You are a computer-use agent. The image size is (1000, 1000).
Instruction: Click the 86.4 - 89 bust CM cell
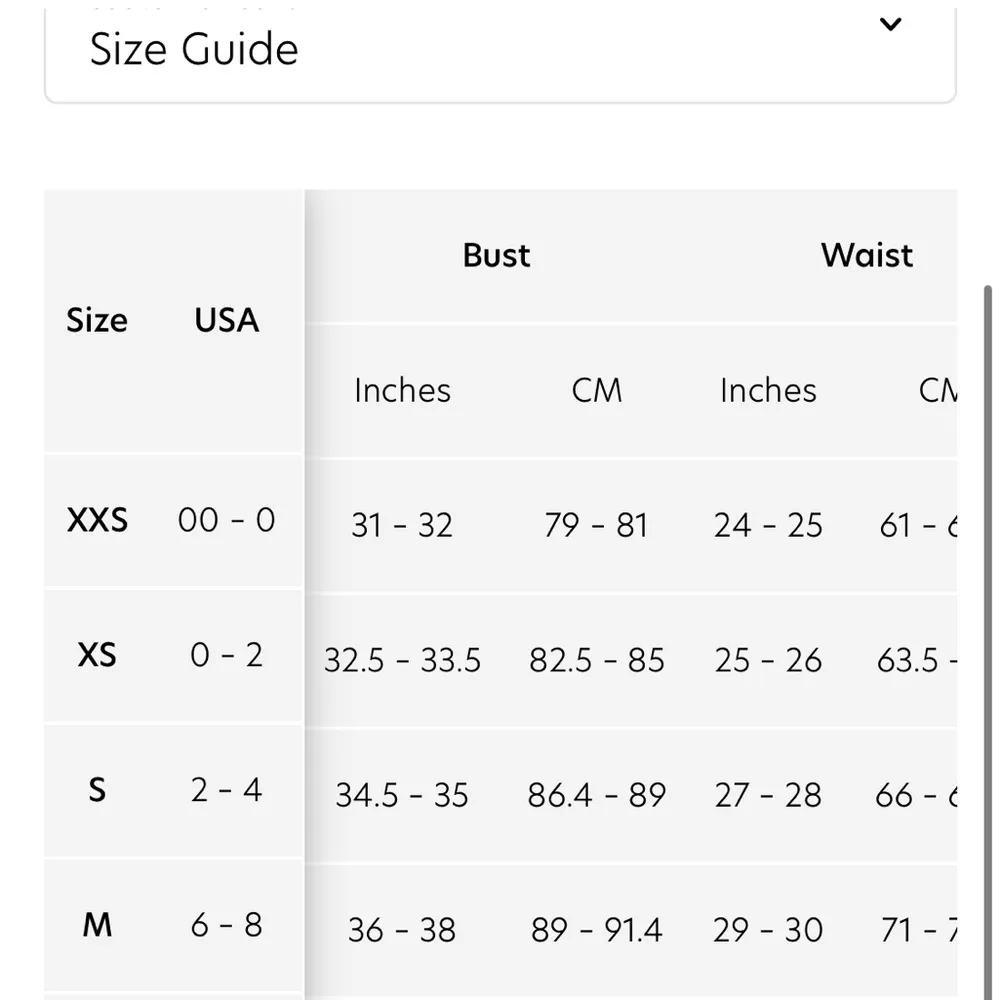[597, 796]
